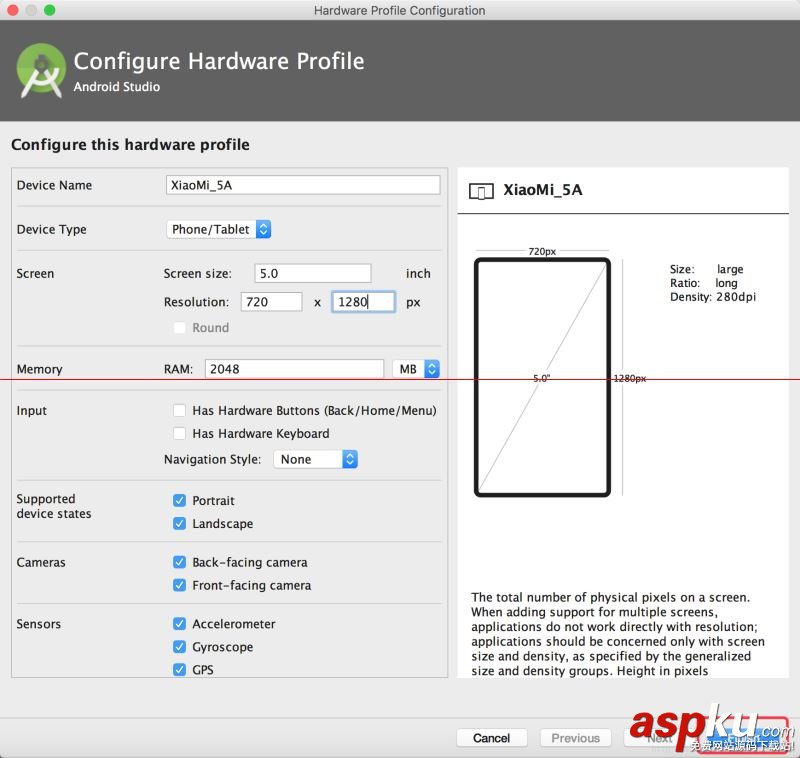Click the phone screen preview outline
This screenshot has height=758, width=800.
coord(542,377)
